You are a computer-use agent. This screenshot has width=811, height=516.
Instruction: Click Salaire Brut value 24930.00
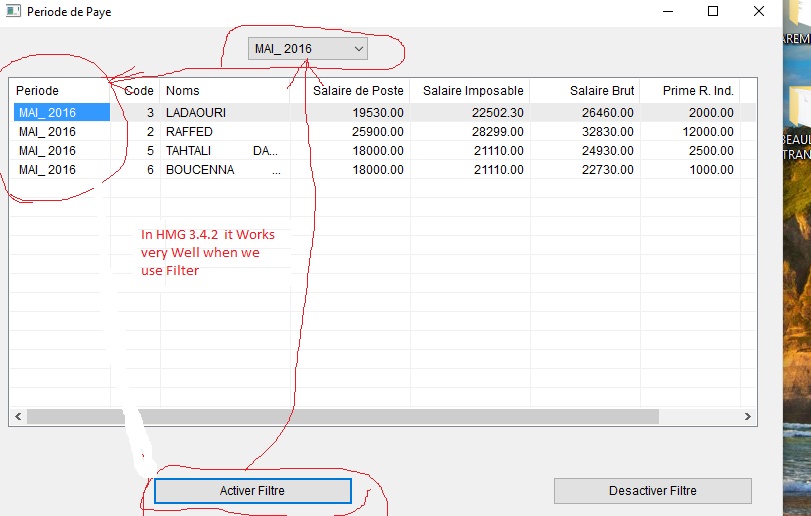tap(608, 150)
